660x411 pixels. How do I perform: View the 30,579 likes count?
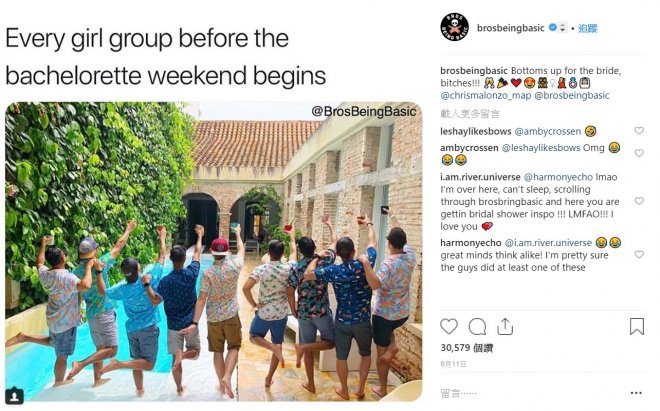tap(466, 348)
